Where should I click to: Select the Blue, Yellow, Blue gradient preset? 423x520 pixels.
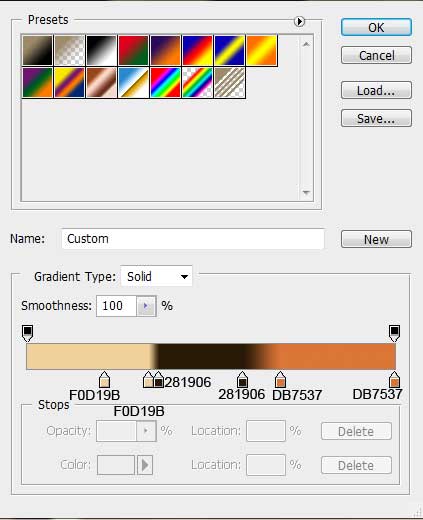coord(229,50)
